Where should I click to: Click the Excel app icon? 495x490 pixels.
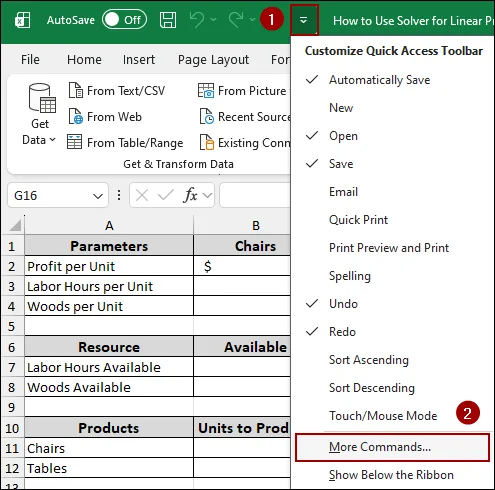tap(23, 20)
